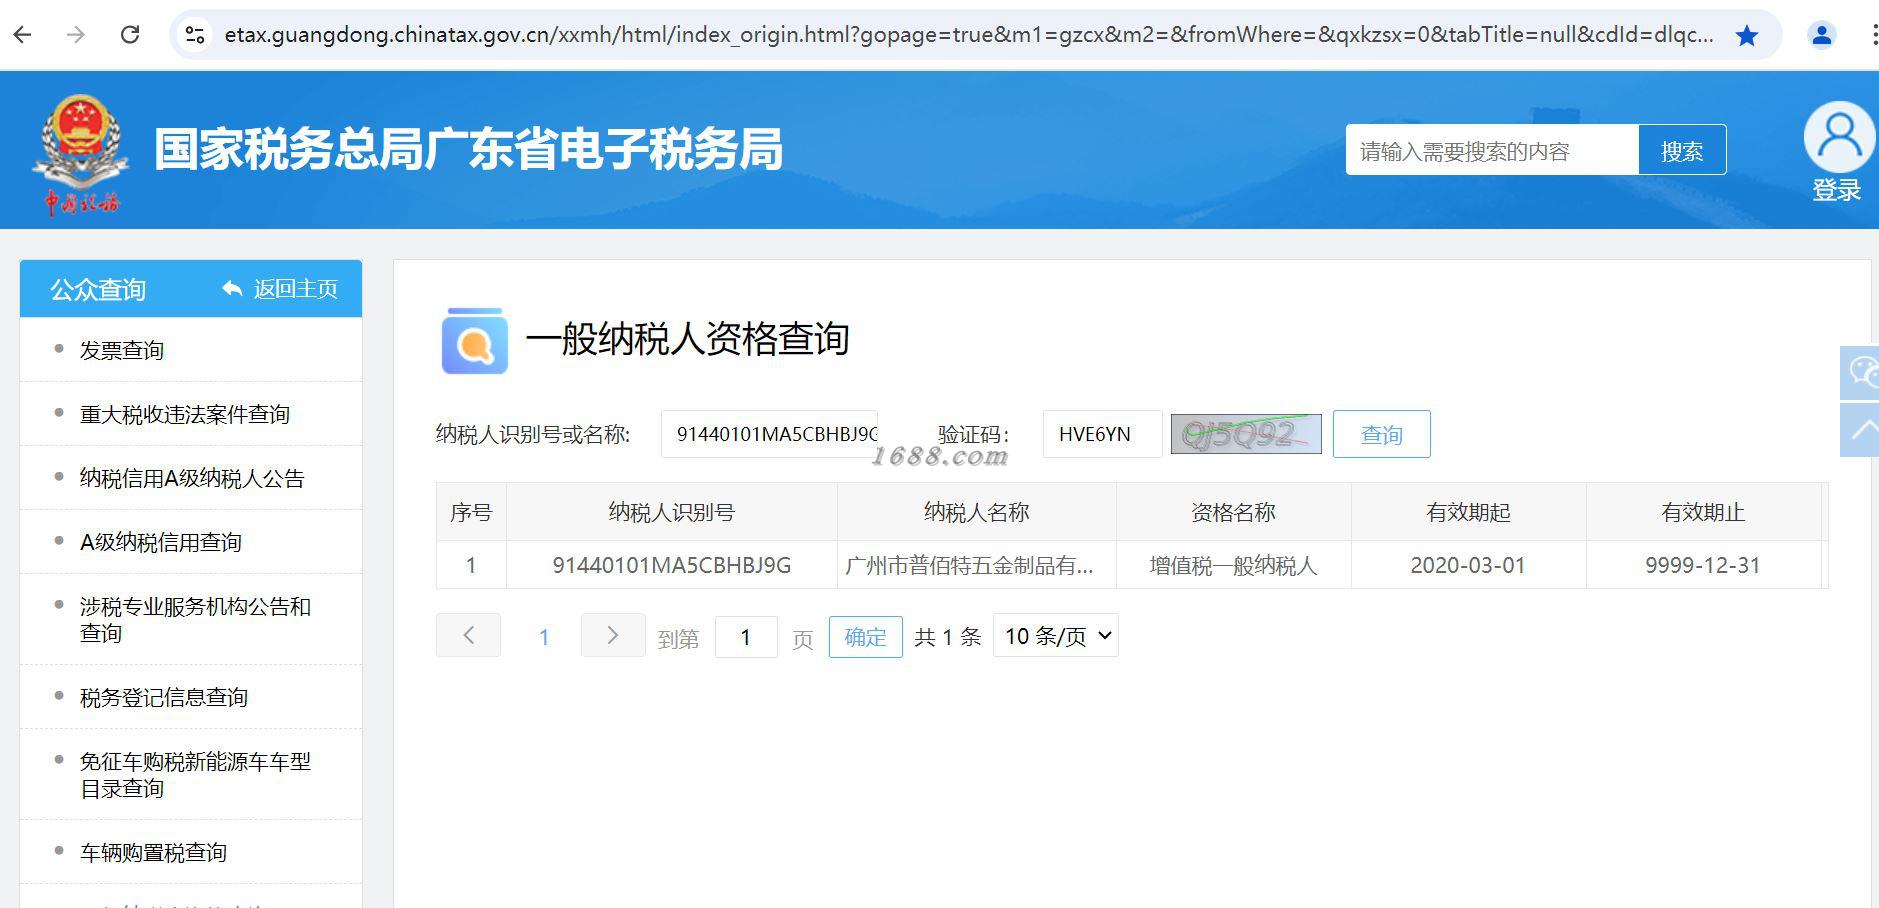Click the 增值税一般纳税人 cell

[1233, 565]
